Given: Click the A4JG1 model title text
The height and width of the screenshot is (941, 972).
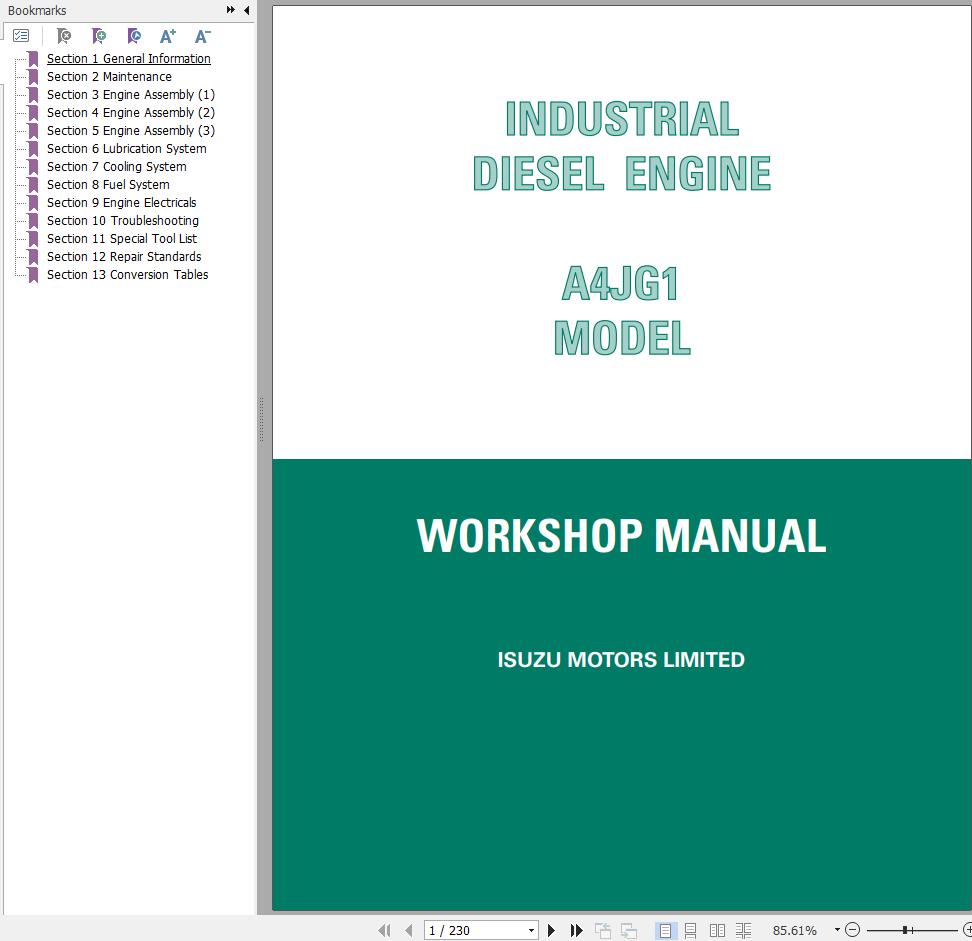Looking at the screenshot, I should [x=621, y=284].
